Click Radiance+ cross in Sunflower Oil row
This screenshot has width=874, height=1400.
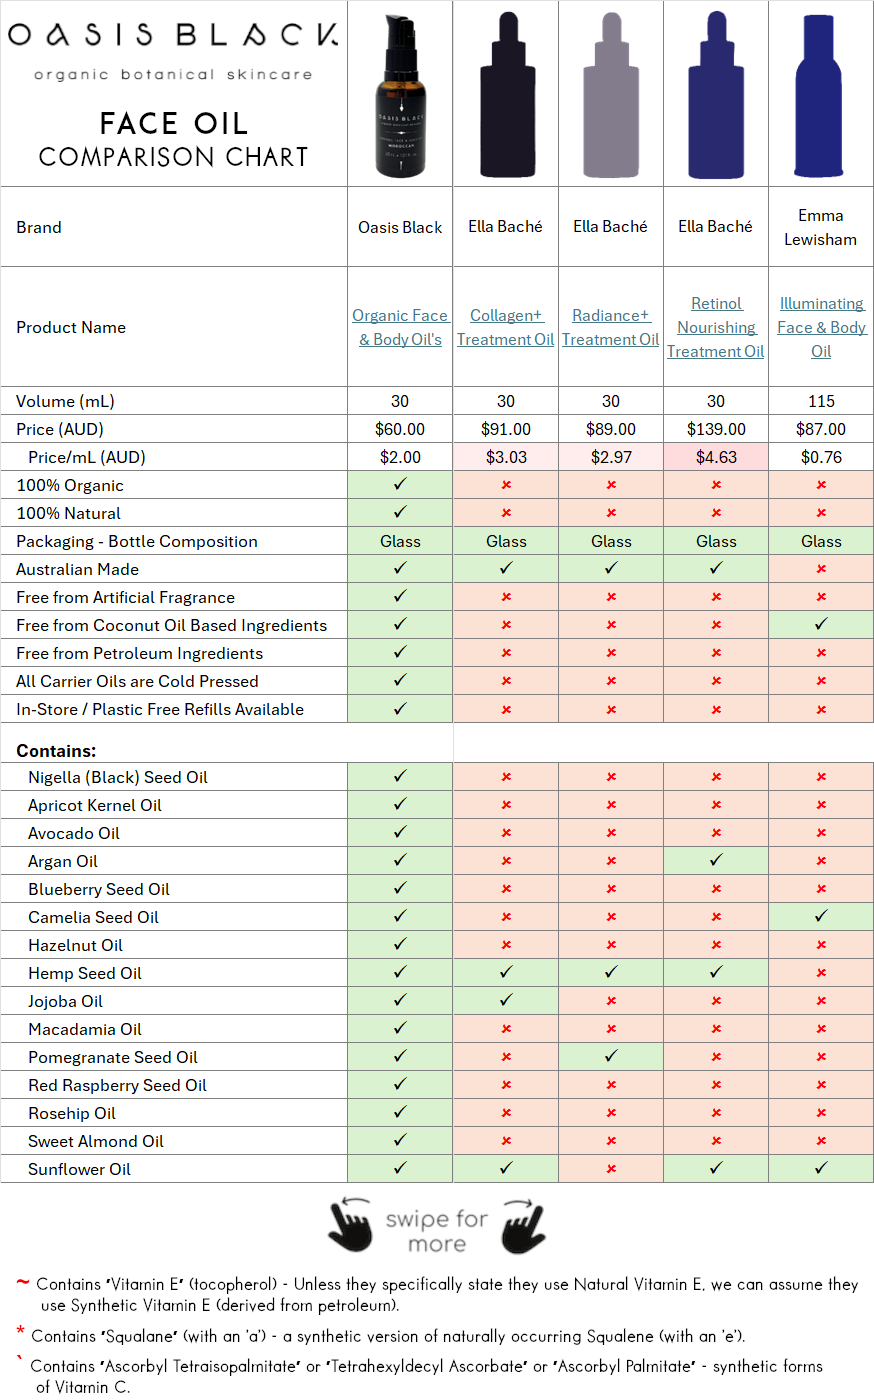(611, 1169)
